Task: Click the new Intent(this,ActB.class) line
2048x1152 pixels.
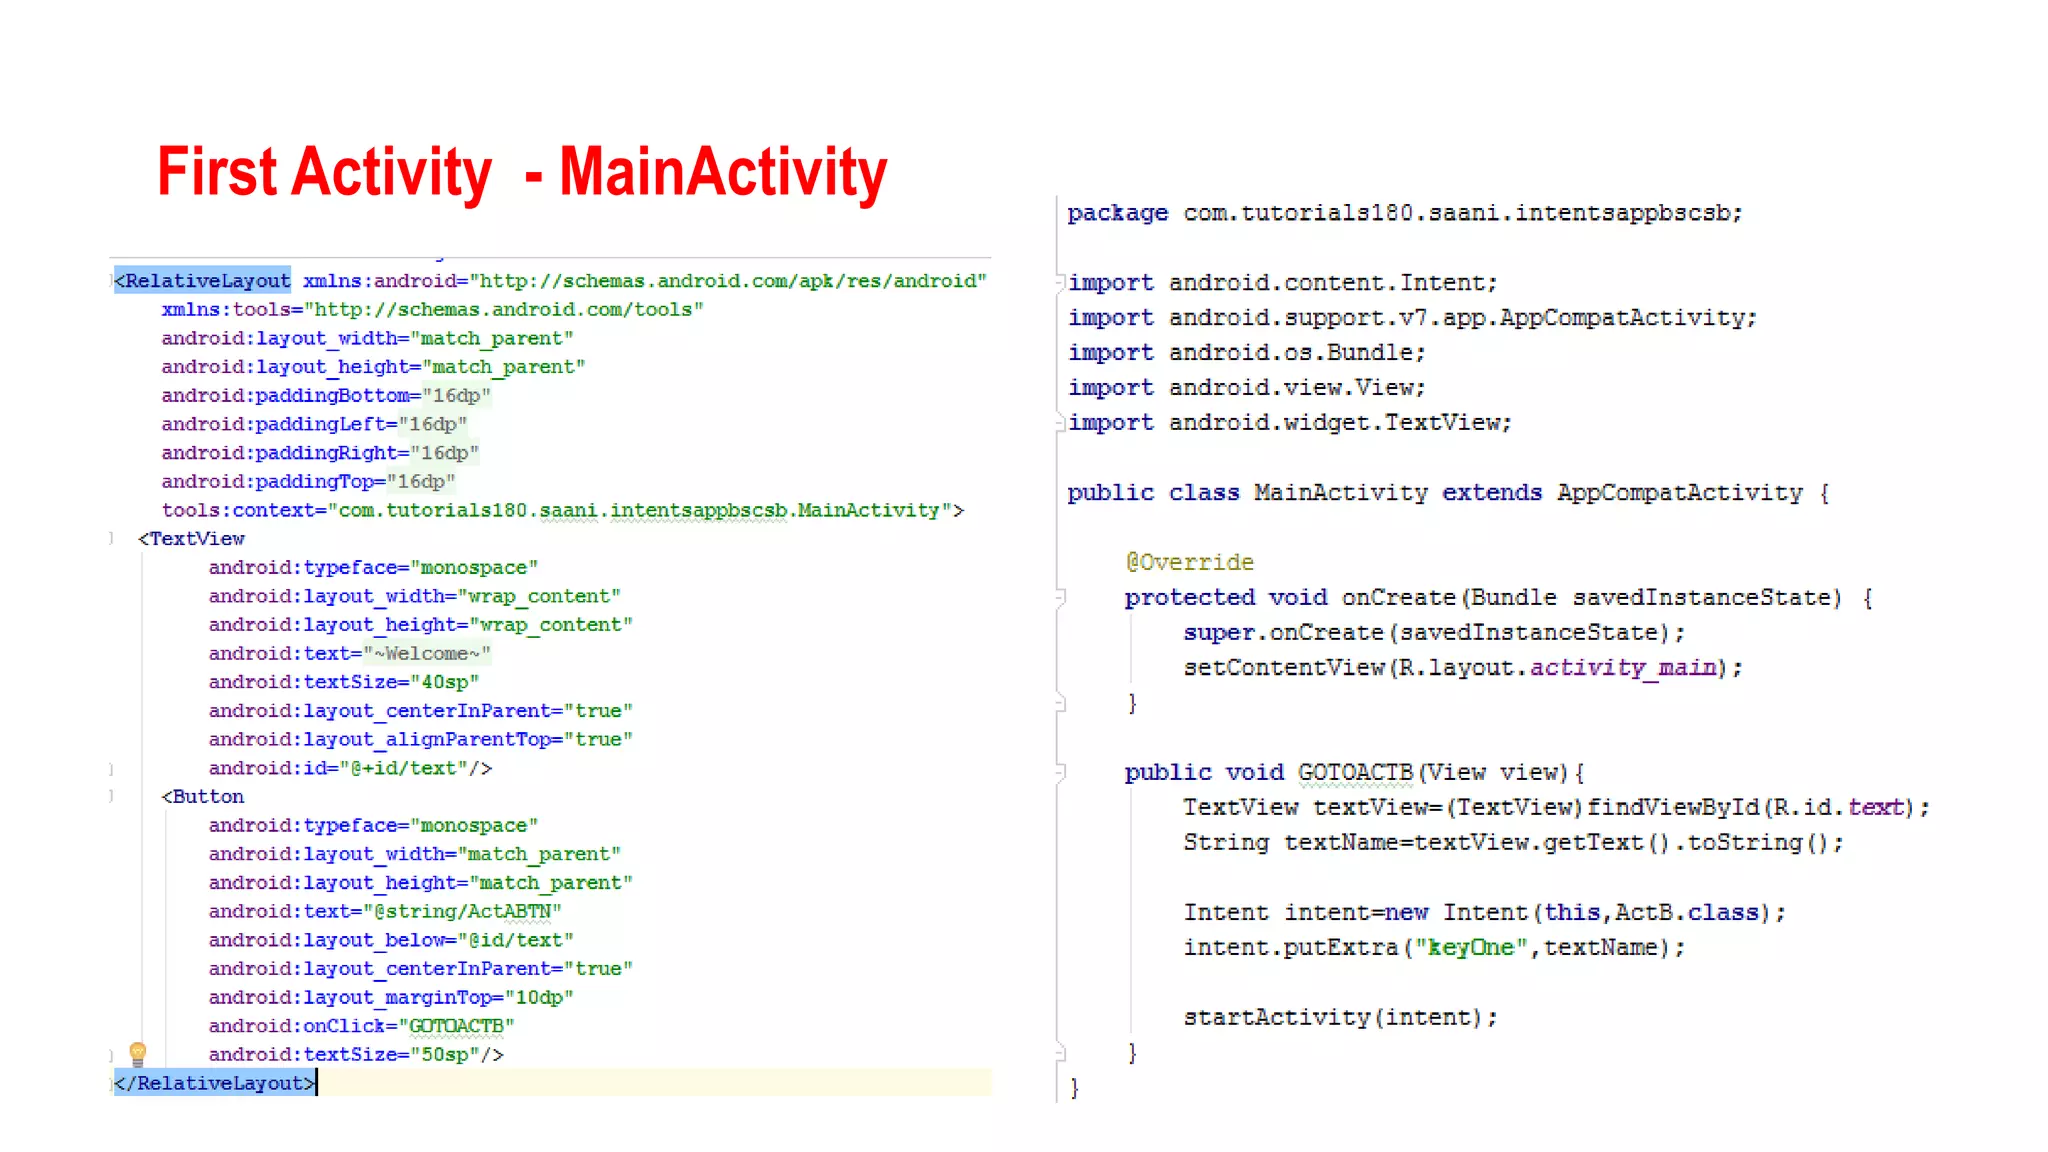Action: click(1484, 912)
